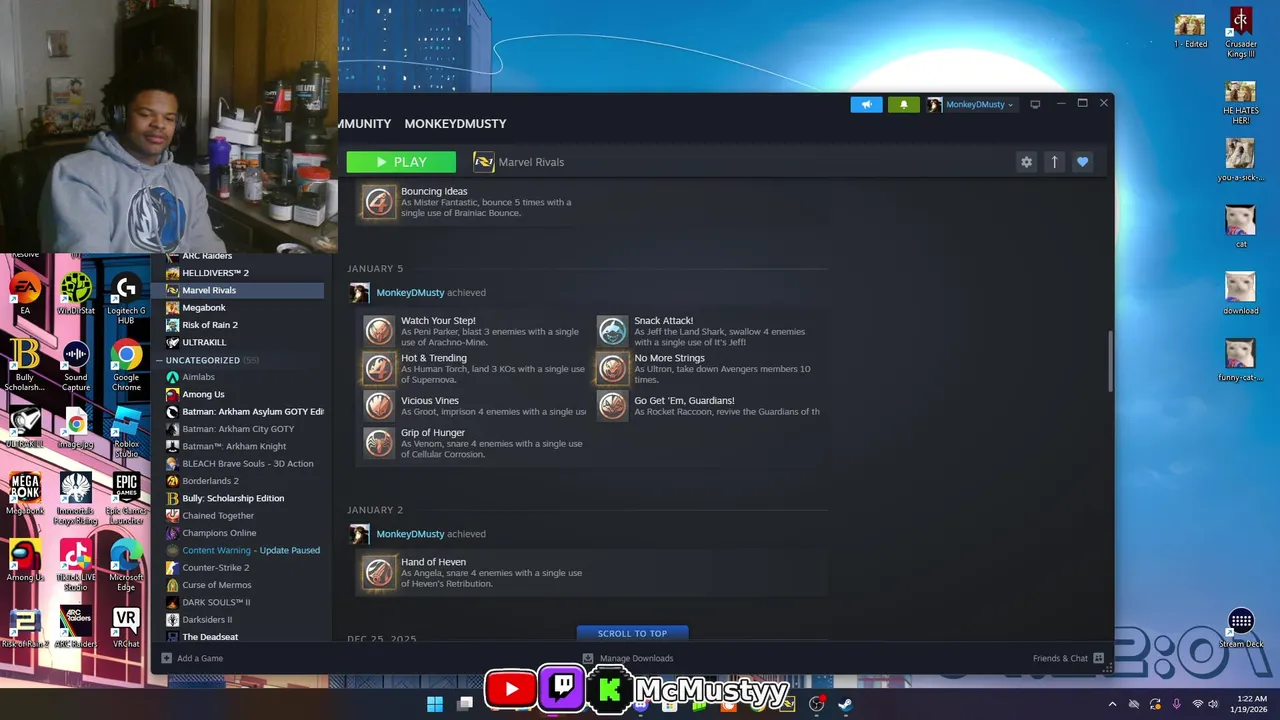Click the Watch Your Step! achievement icon
The width and height of the screenshot is (1280, 720).
click(378, 331)
